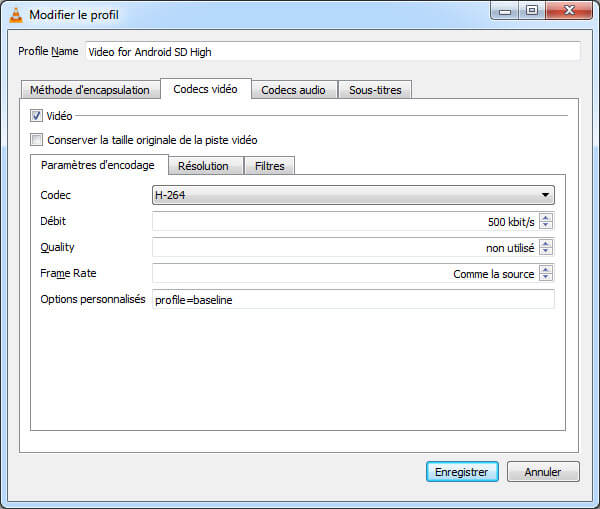Image resolution: width=600 pixels, height=509 pixels.
Task: Uncheck the Vidéo checkbox
Action: (37, 116)
